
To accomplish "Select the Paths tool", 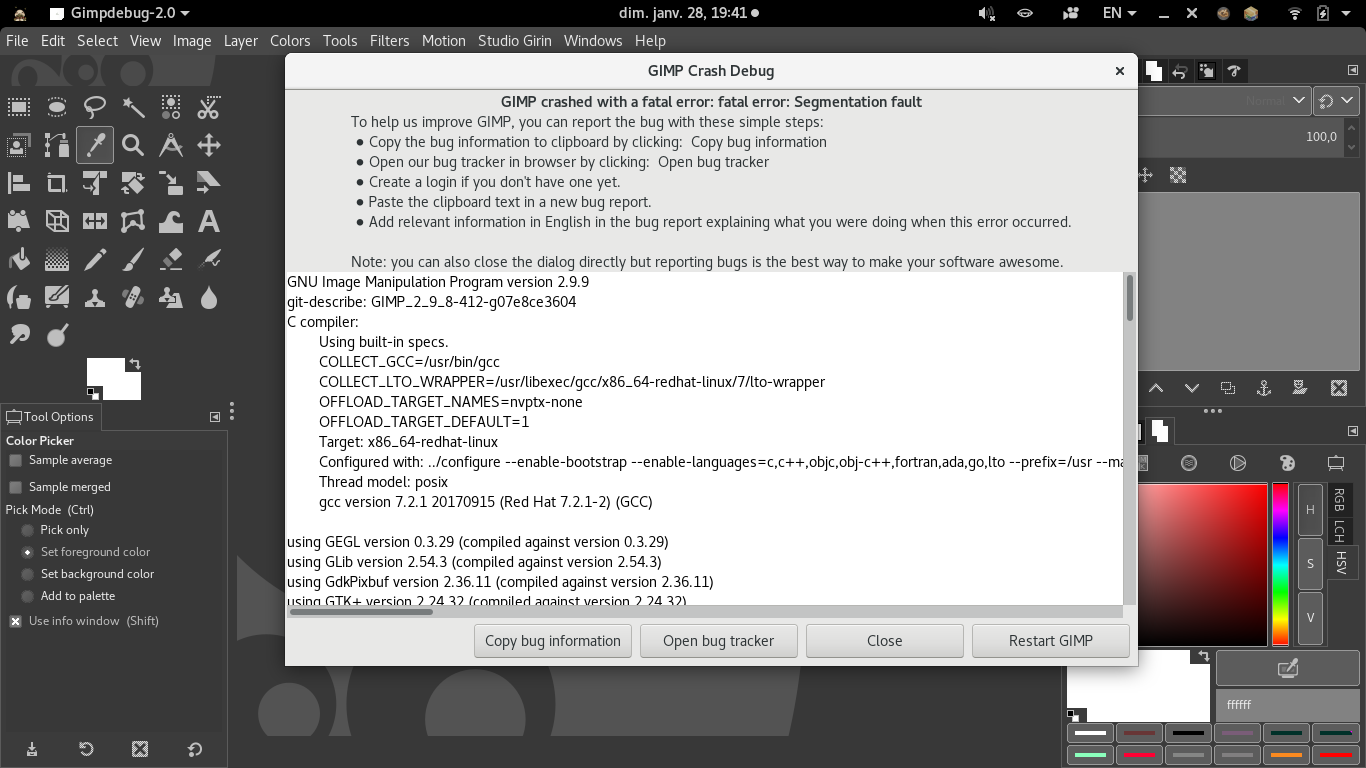I will pos(57,145).
